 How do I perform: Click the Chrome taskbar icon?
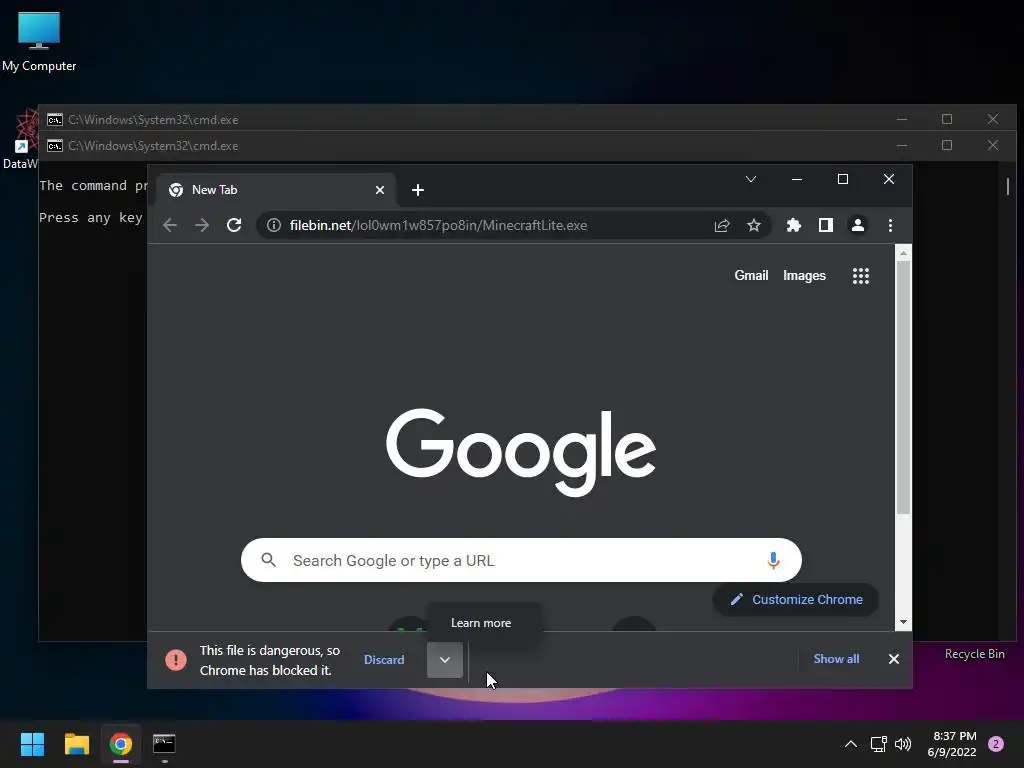point(121,744)
